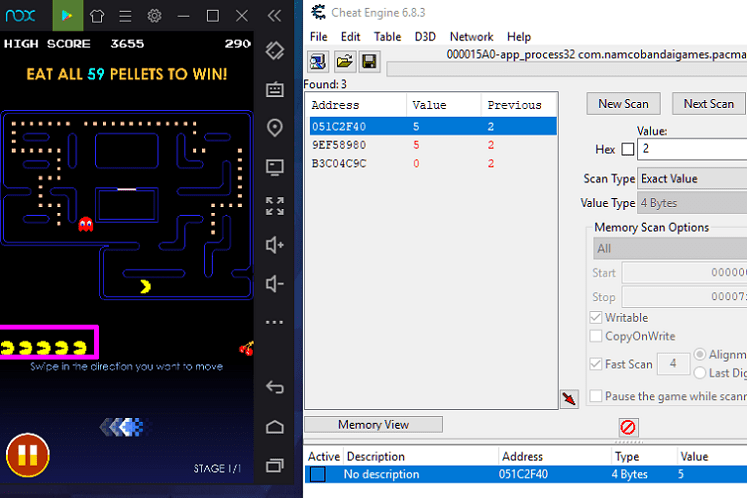Open Nox settings gear
Screen dimensions: 747x498
pos(154,16)
